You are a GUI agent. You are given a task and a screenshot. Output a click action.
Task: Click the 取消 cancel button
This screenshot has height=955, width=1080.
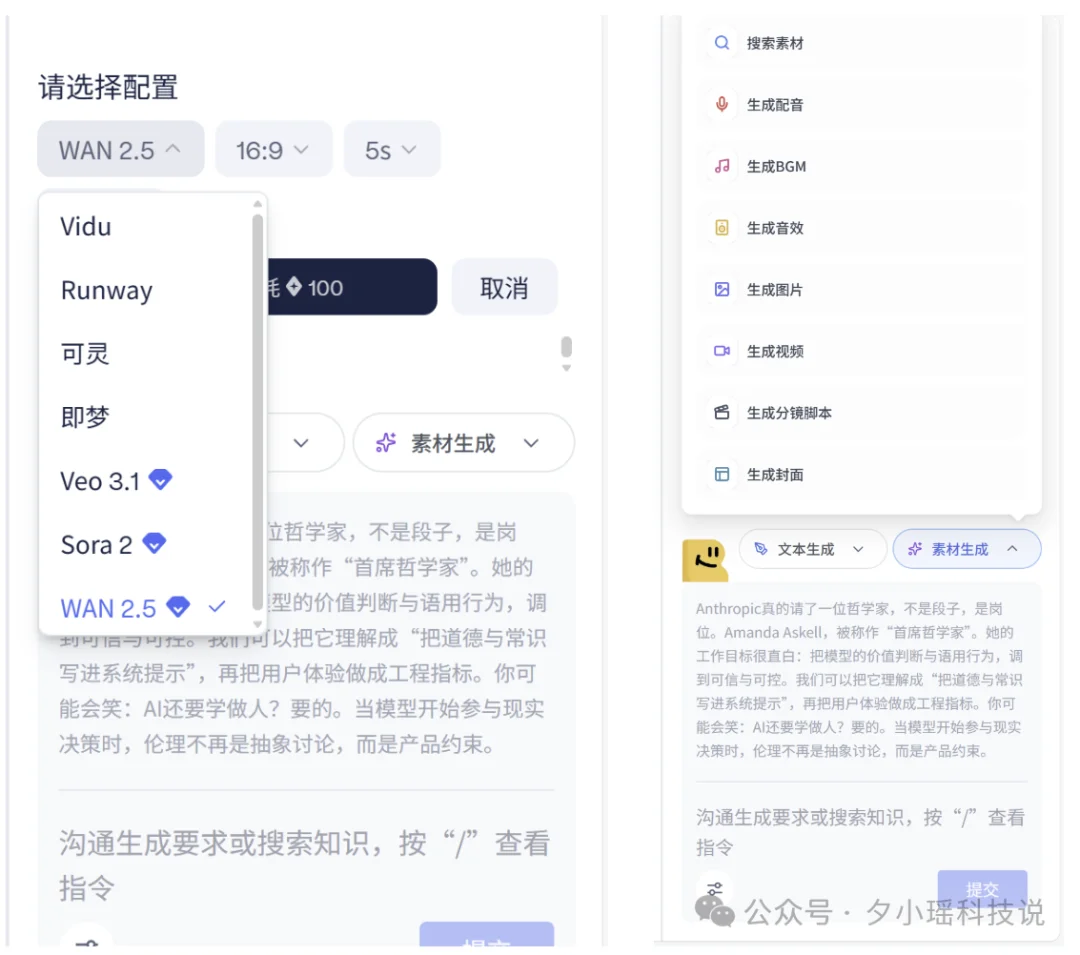[x=504, y=287]
